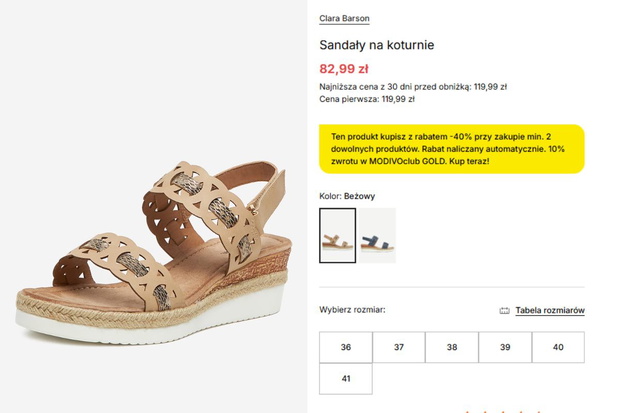This screenshot has height=413, width=620.
Task: Open the Clara Barson brand link
Action: pyautogui.click(x=344, y=19)
